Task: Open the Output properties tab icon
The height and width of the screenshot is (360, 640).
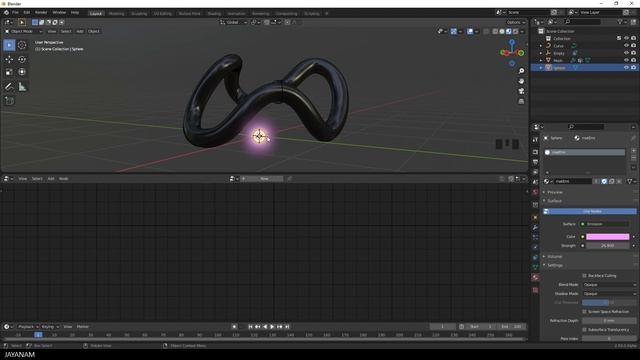Action: point(536,162)
